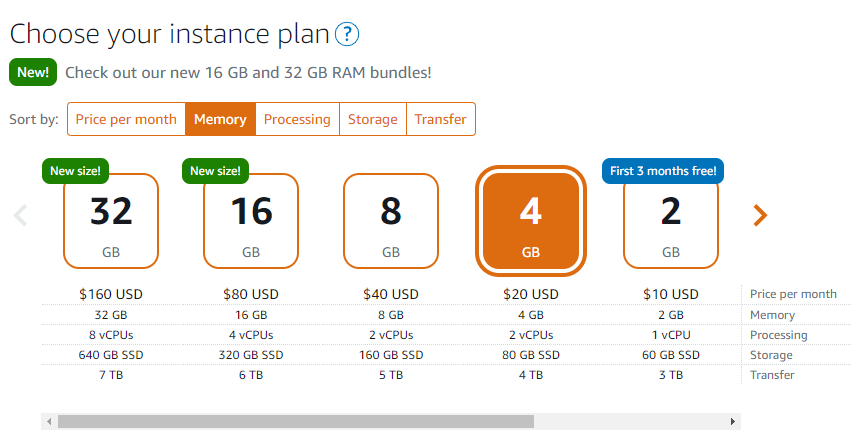
Task: Click the active Memory sort option
Action: coord(220,119)
